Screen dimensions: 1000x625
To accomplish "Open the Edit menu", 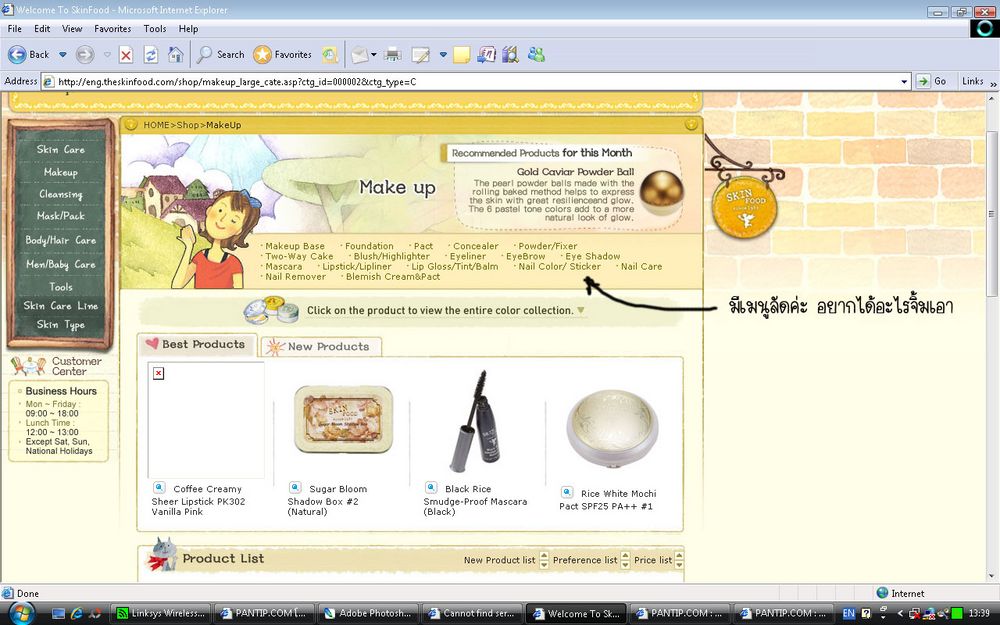I will (42, 29).
